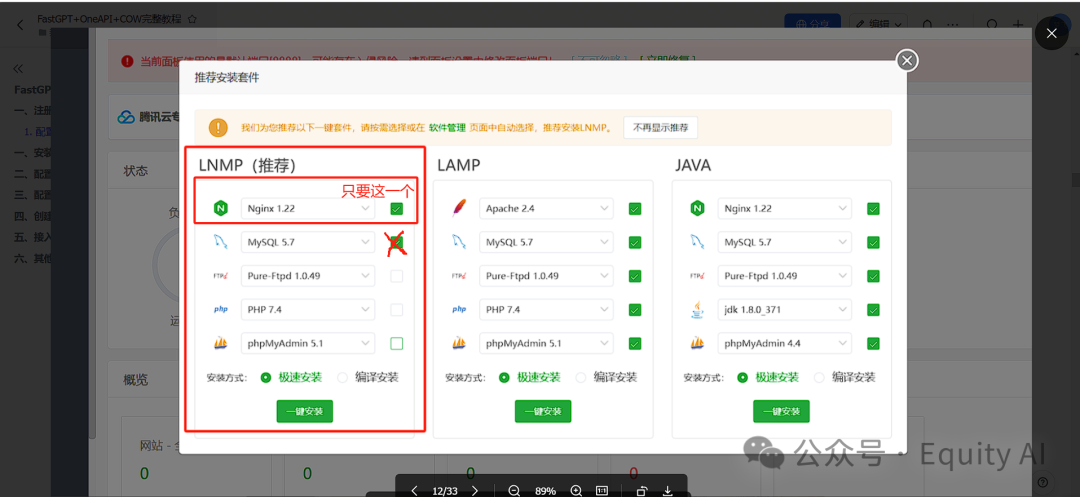This screenshot has width=1080, height=497.
Task: Toggle Nginx 1.22 checkbox in LNMP
Action: (397, 209)
